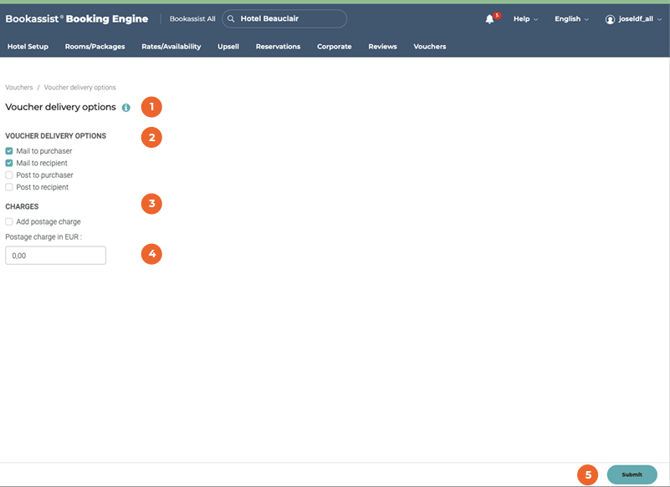Click the Hotel Beauclair search box
This screenshot has width=670, height=487.
click(x=290, y=19)
